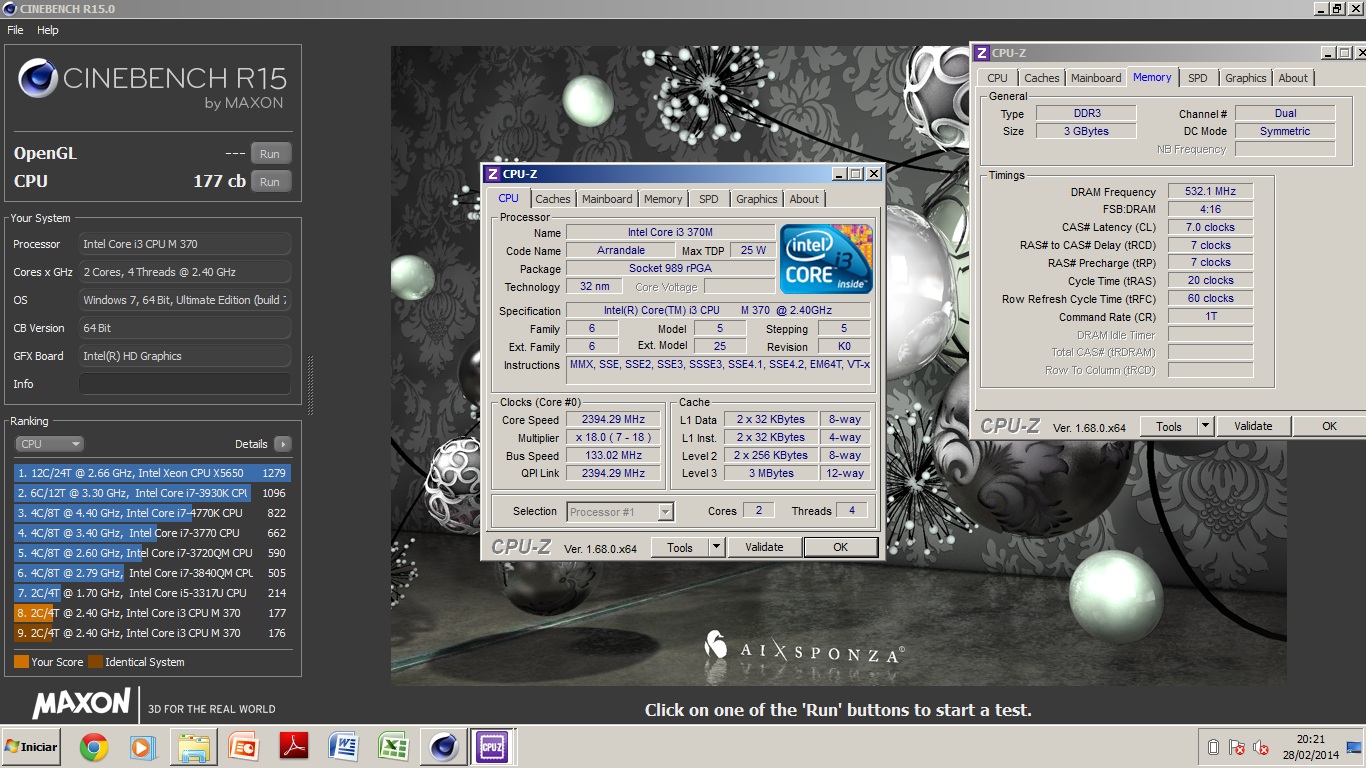Screen dimensions: 1366x768
Task: Open the Windows Explorer folder icon
Action: [194, 747]
